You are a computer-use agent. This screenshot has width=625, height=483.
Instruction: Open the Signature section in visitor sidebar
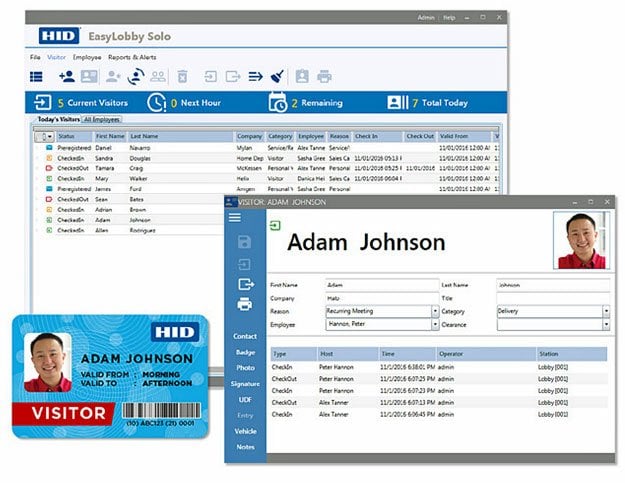coord(245,383)
